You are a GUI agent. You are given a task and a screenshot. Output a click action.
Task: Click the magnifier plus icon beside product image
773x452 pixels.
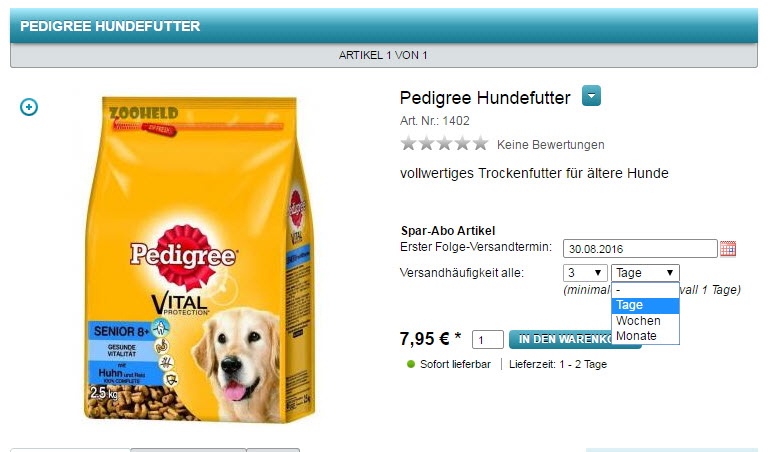(29, 107)
